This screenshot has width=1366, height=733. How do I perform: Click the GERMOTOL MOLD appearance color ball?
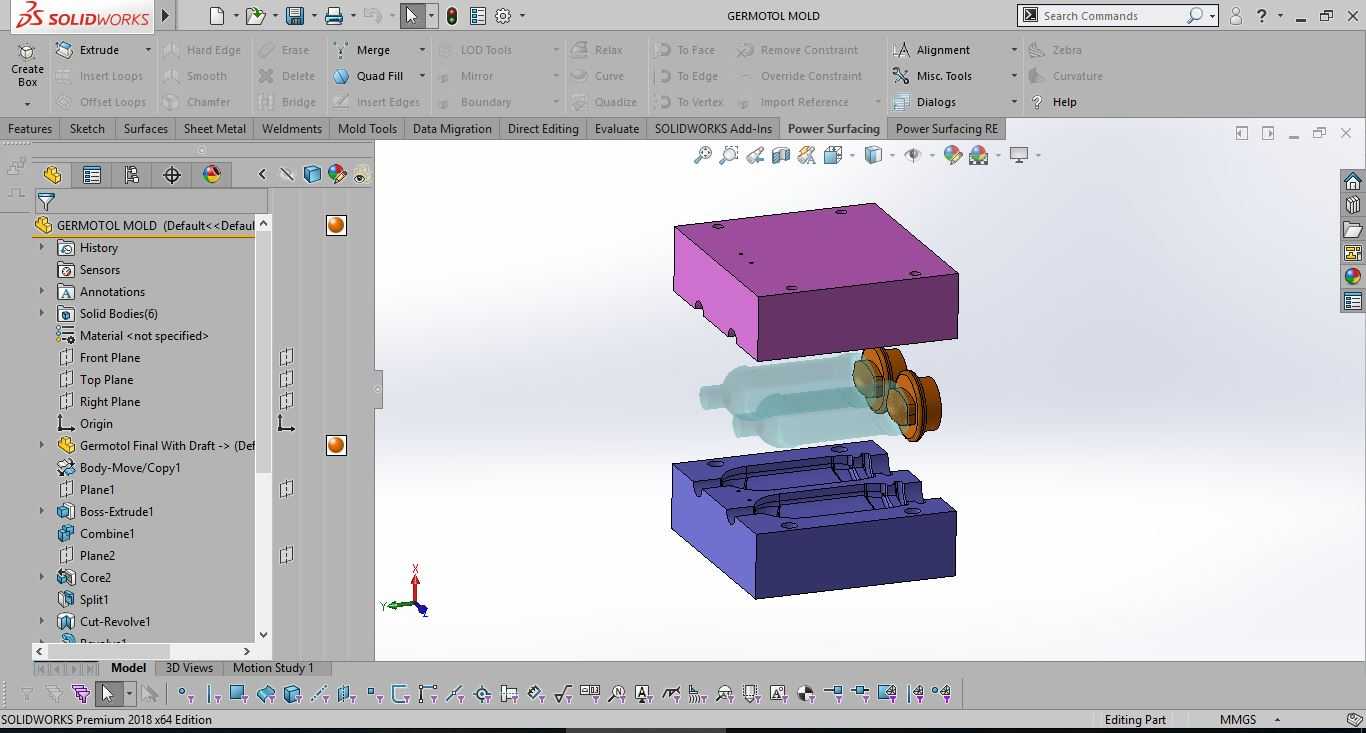pyautogui.click(x=336, y=225)
